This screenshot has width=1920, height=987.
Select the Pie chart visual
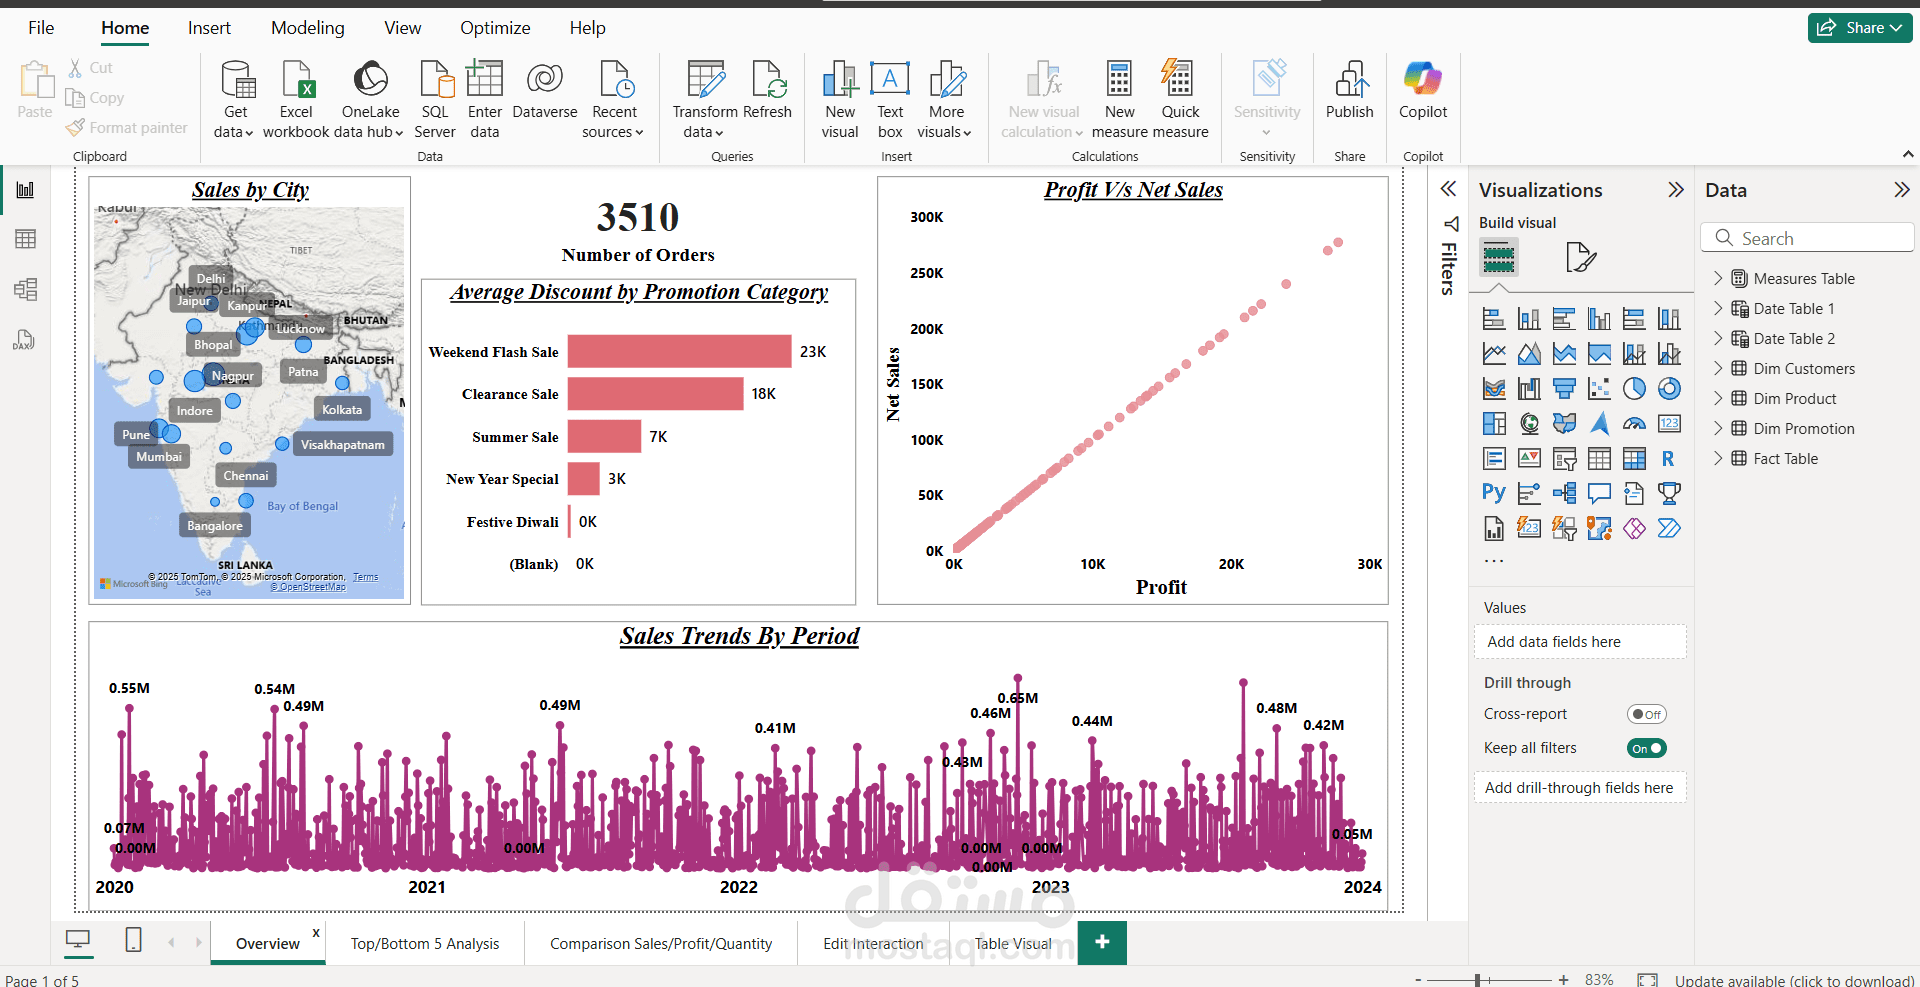(1634, 389)
